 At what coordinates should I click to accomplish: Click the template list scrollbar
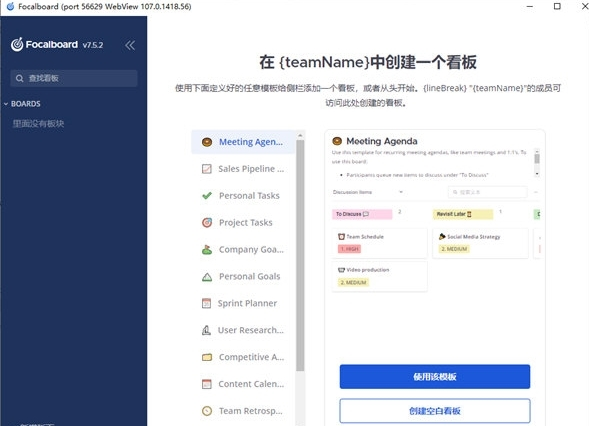tap(300, 255)
